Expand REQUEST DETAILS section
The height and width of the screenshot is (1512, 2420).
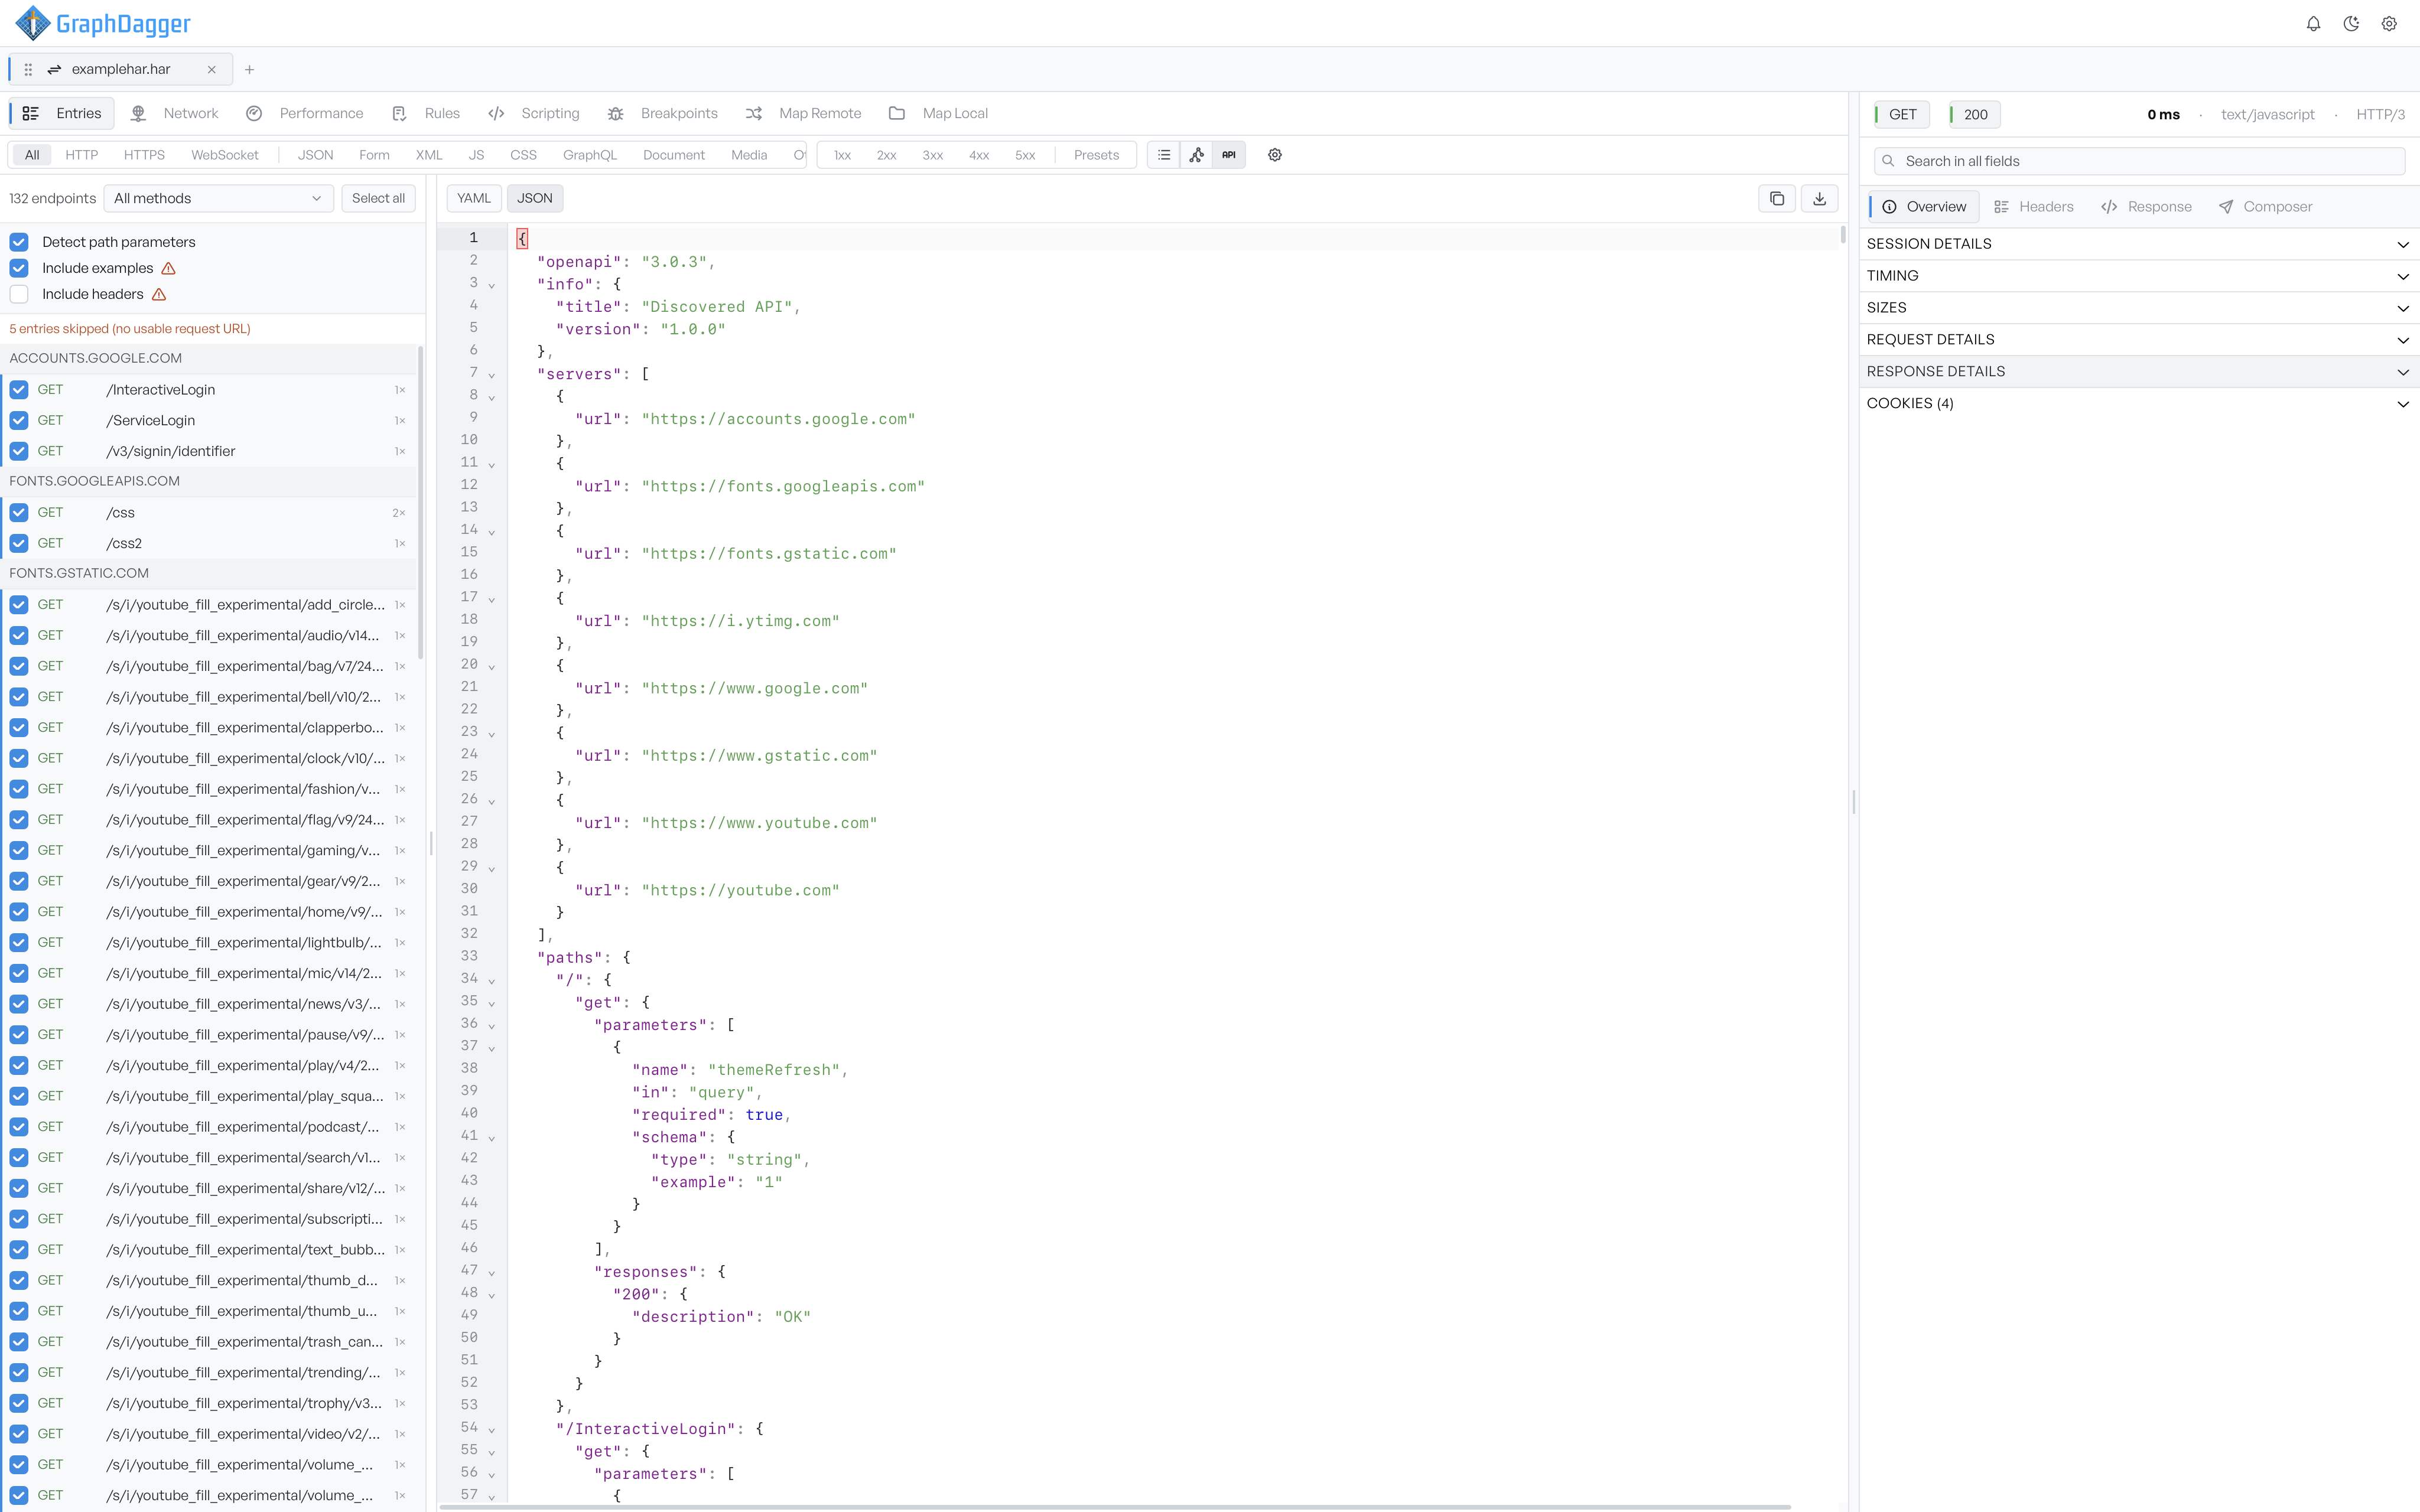[2139, 340]
